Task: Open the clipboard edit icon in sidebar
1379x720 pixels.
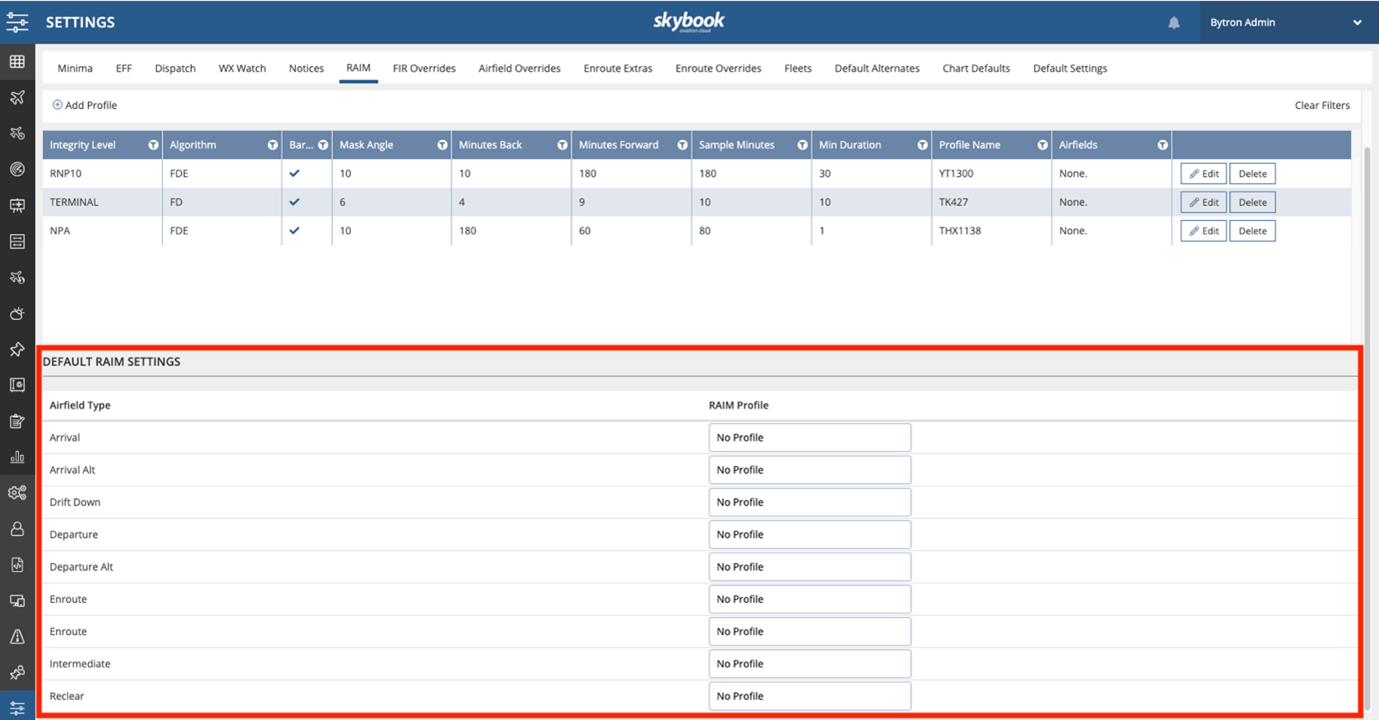Action: pyautogui.click(x=17, y=421)
